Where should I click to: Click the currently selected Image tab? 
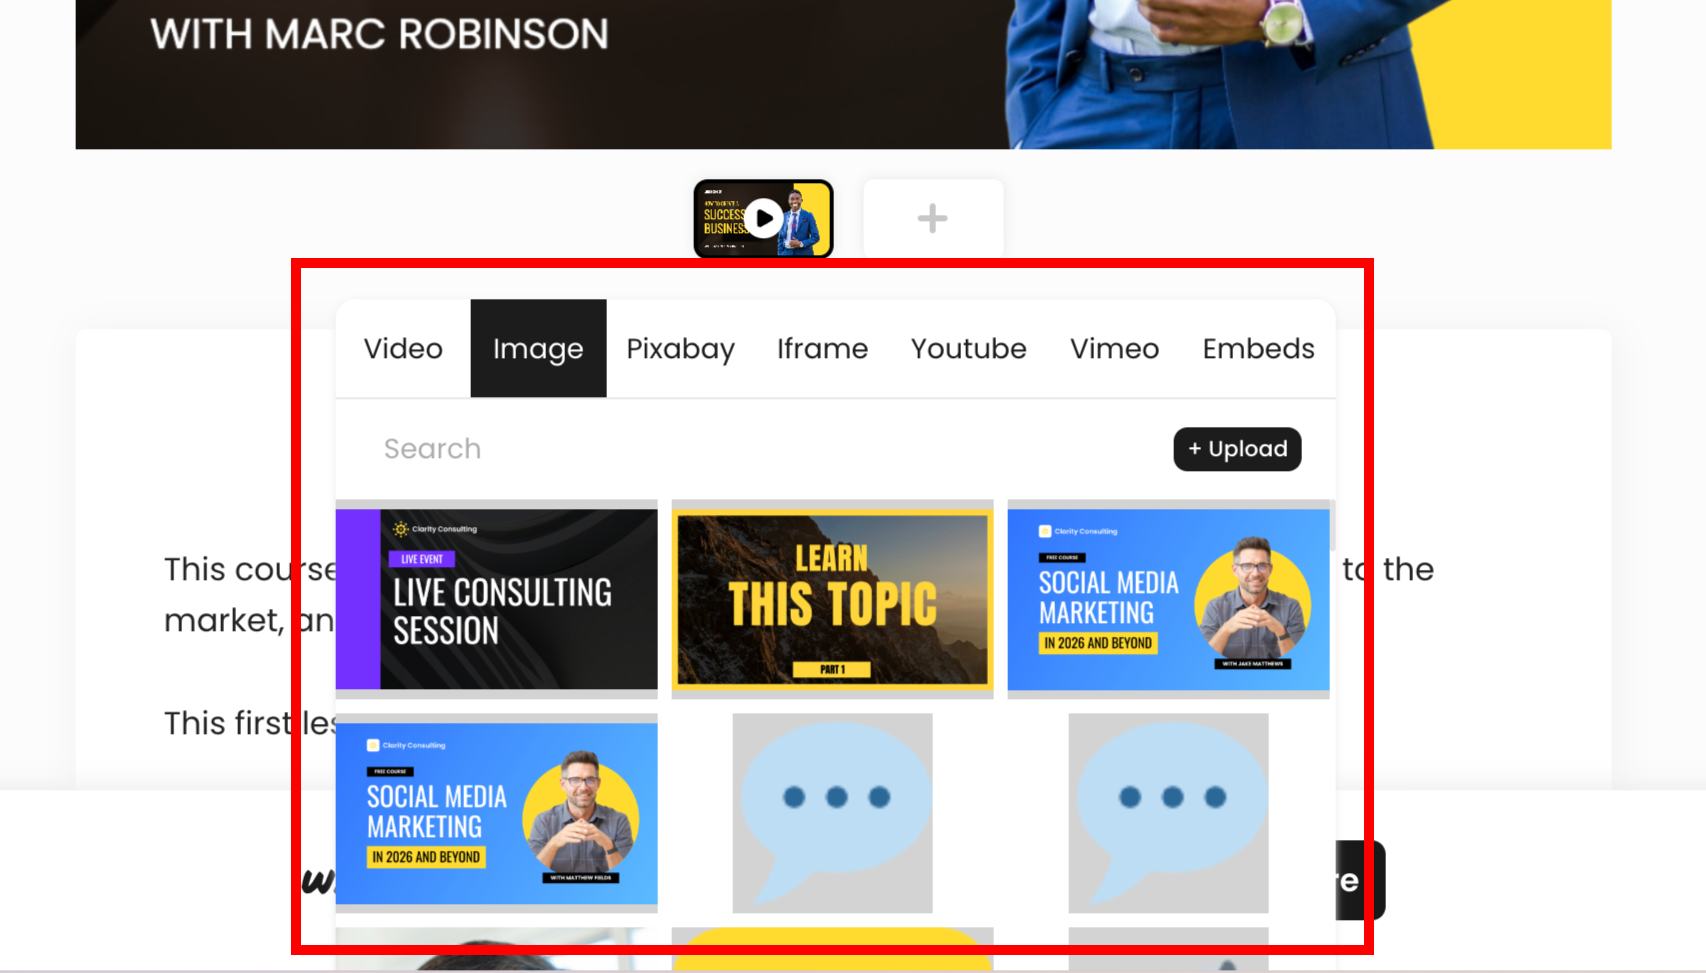click(x=538, y=348)
